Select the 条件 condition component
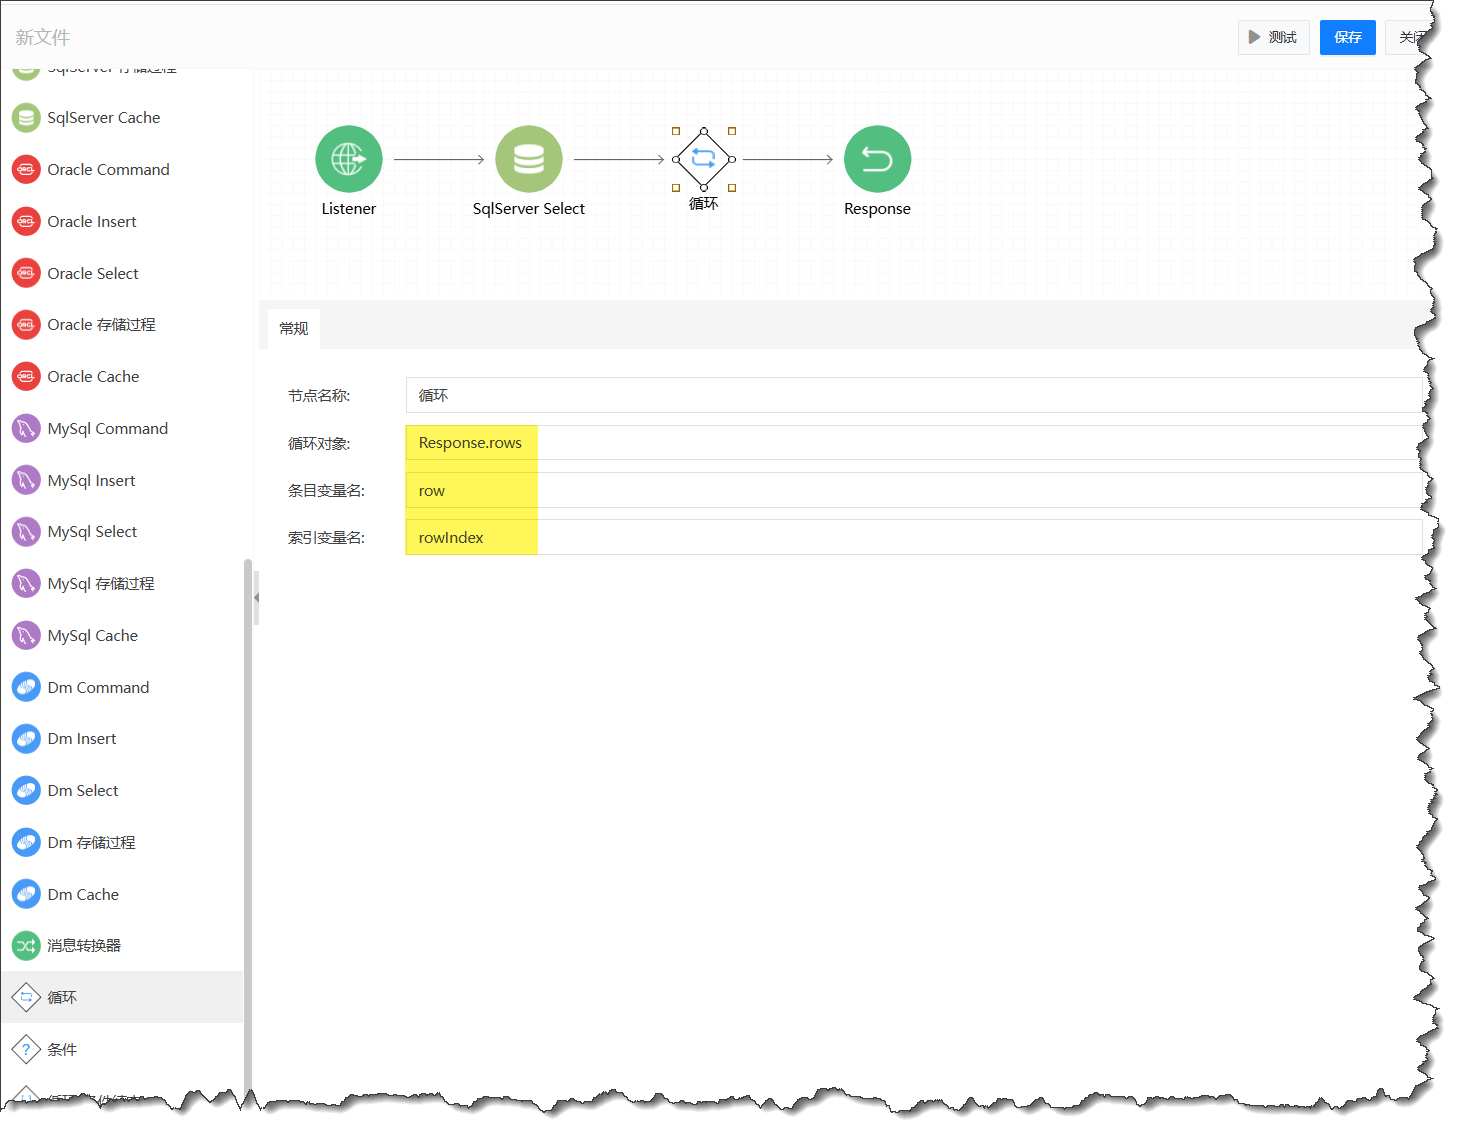This screenshot has width=1461, height=1134. coord(62,1050)
